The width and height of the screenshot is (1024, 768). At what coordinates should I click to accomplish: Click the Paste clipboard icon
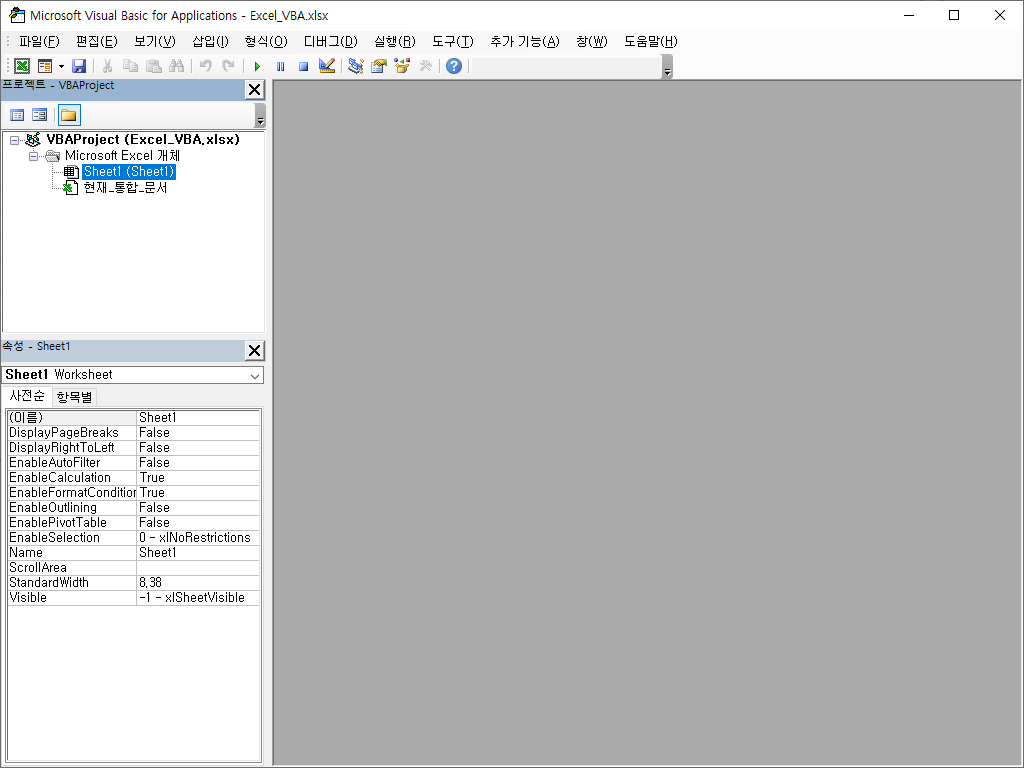click(x=153, y=66)
